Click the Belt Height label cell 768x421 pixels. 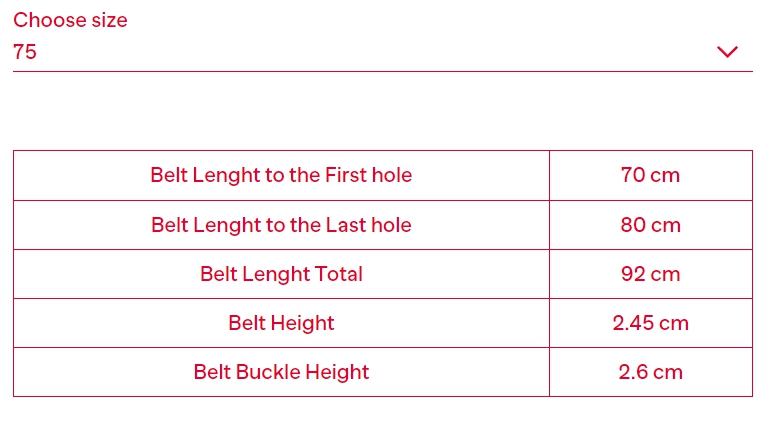click(x=281, y=323)
